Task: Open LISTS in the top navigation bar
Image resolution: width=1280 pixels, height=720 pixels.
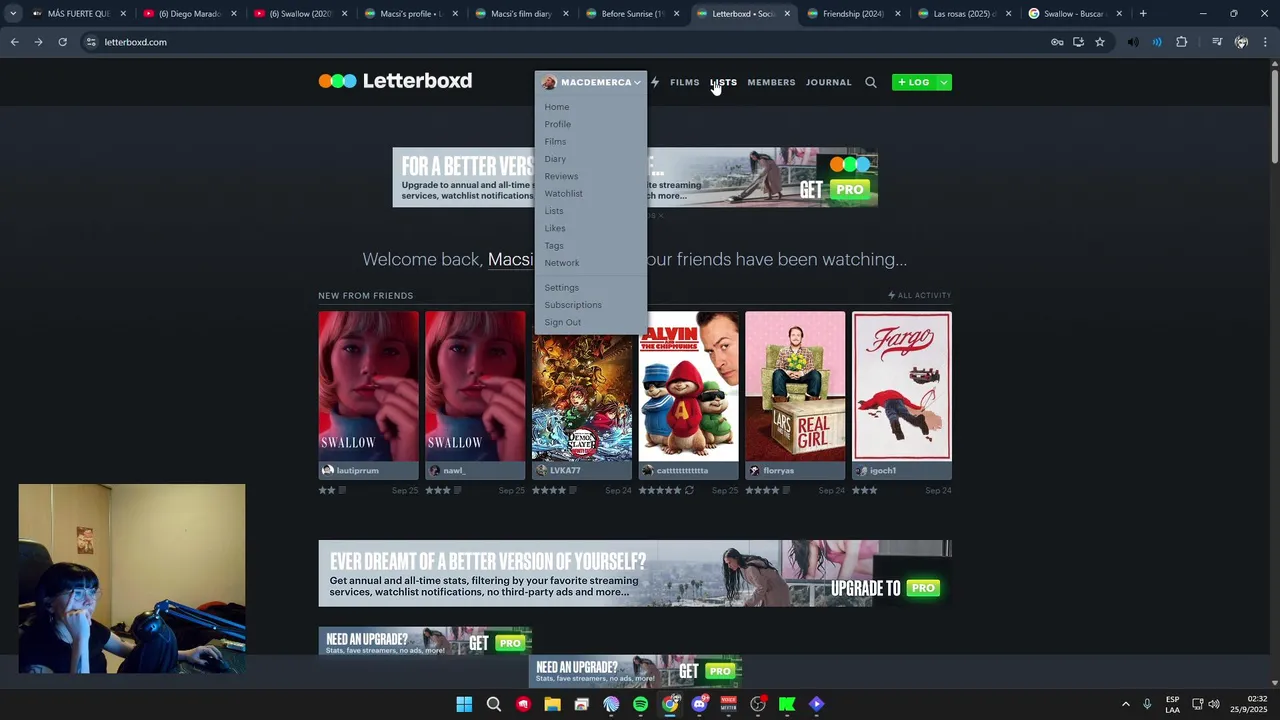Action: [x=723, y=82]
